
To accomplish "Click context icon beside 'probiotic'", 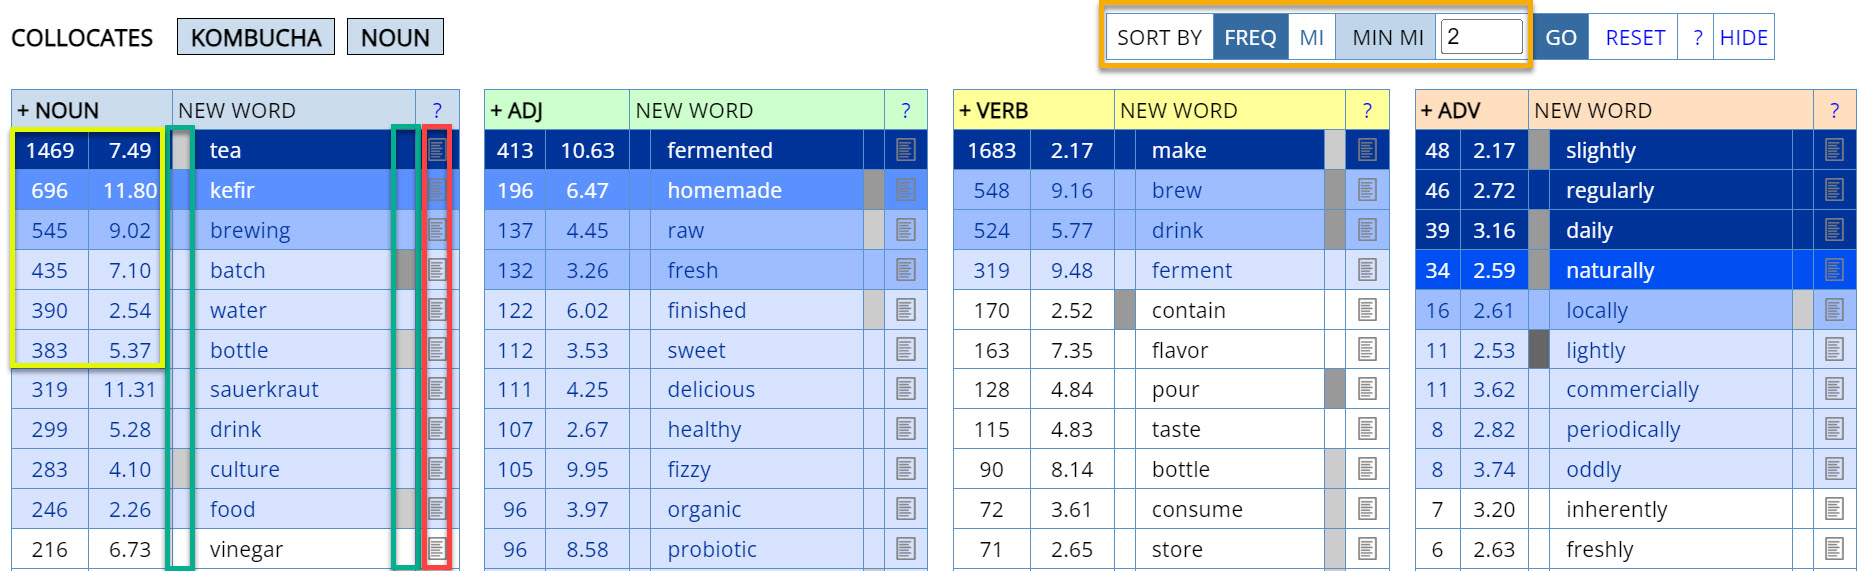I will [906, 549].
